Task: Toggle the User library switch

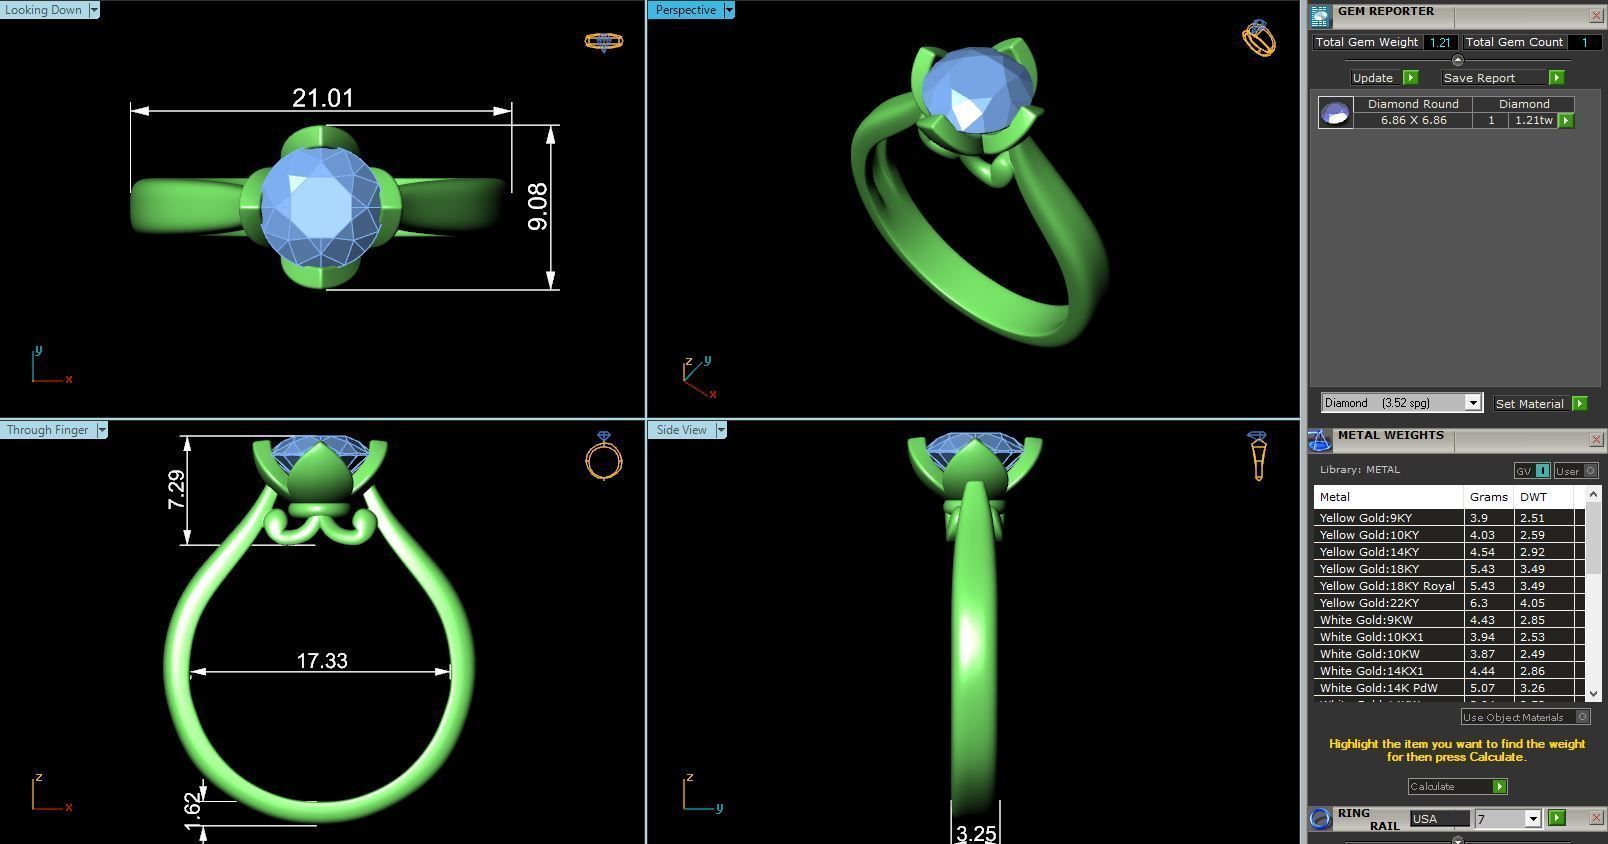Action: tap(1576, 471)
